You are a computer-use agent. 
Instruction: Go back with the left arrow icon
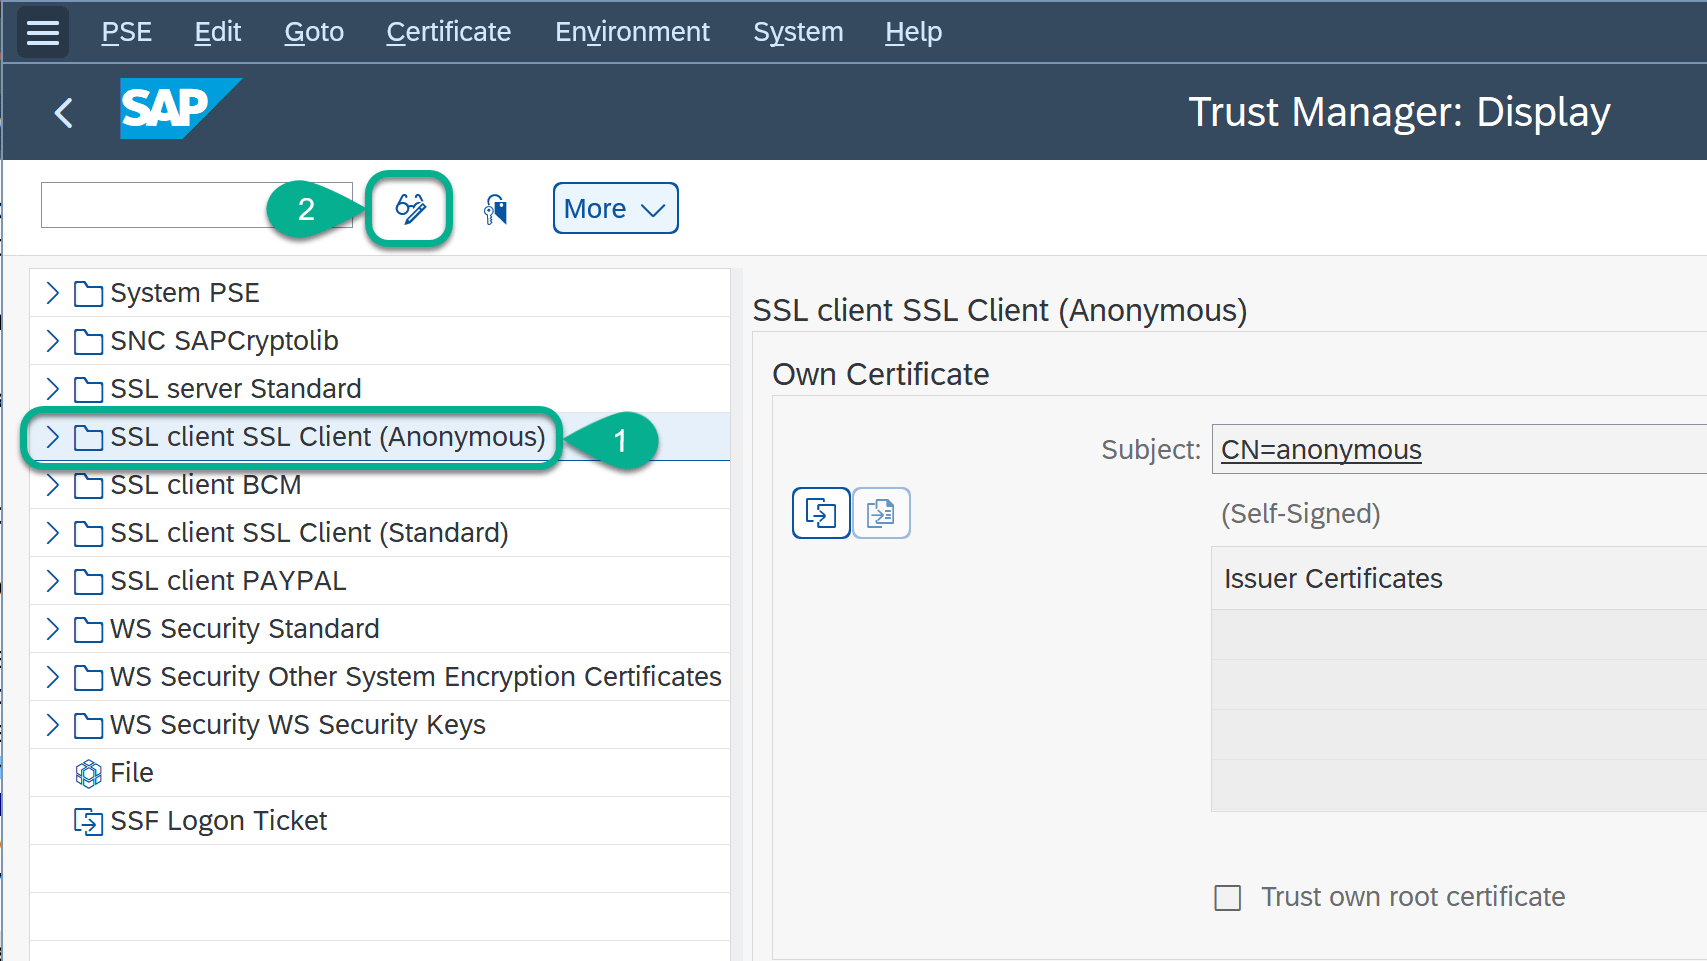[64, 113]
